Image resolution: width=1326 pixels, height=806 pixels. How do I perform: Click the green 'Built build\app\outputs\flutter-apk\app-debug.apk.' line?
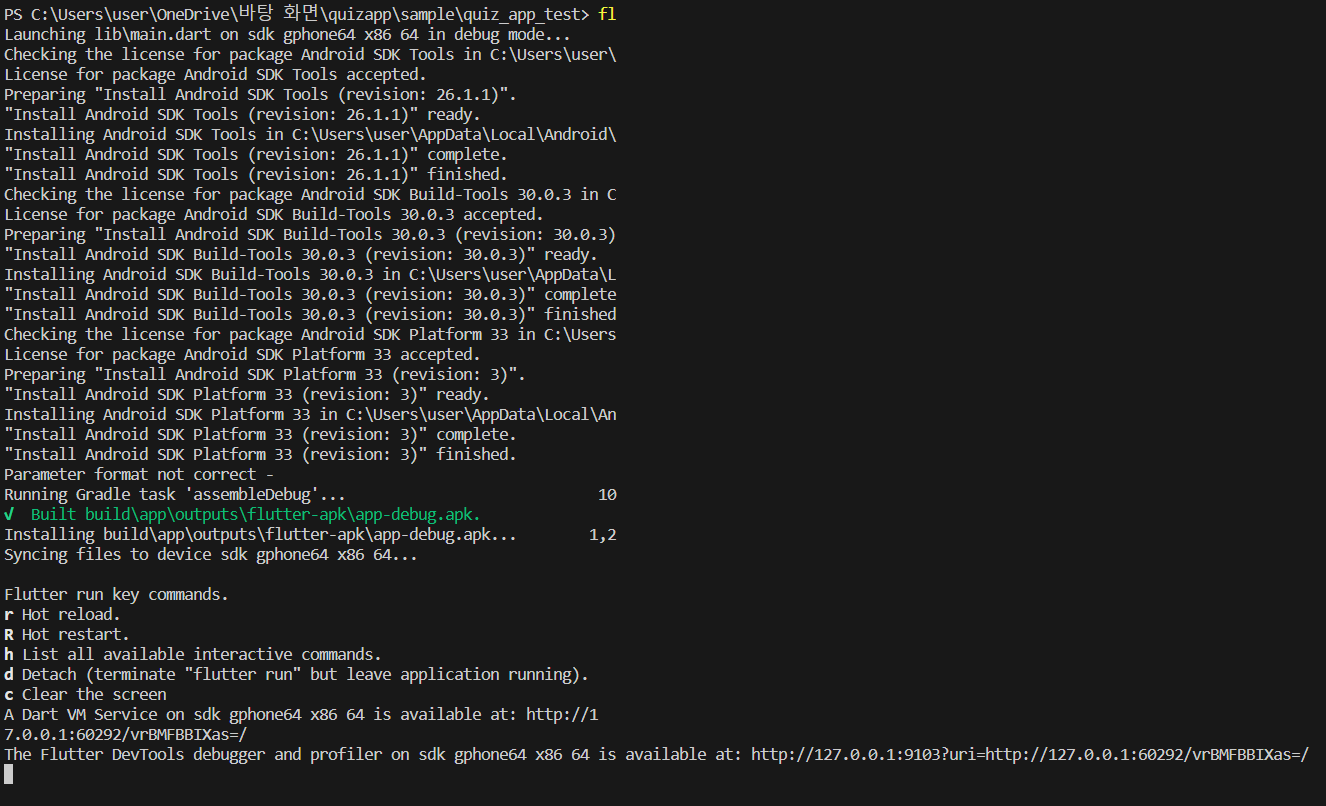click(256, 514)
